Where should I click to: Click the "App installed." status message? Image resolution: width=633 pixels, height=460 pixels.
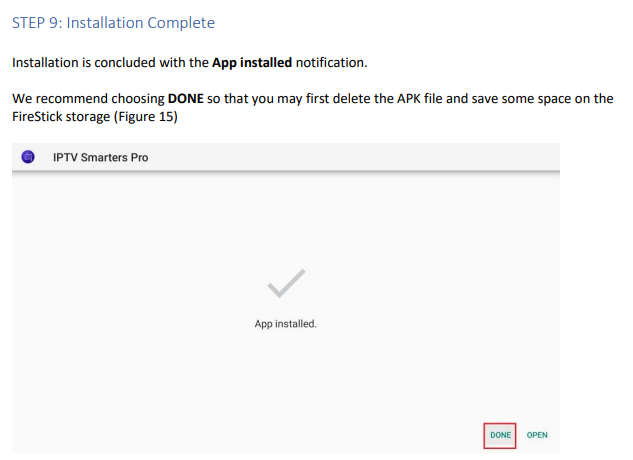285,324
